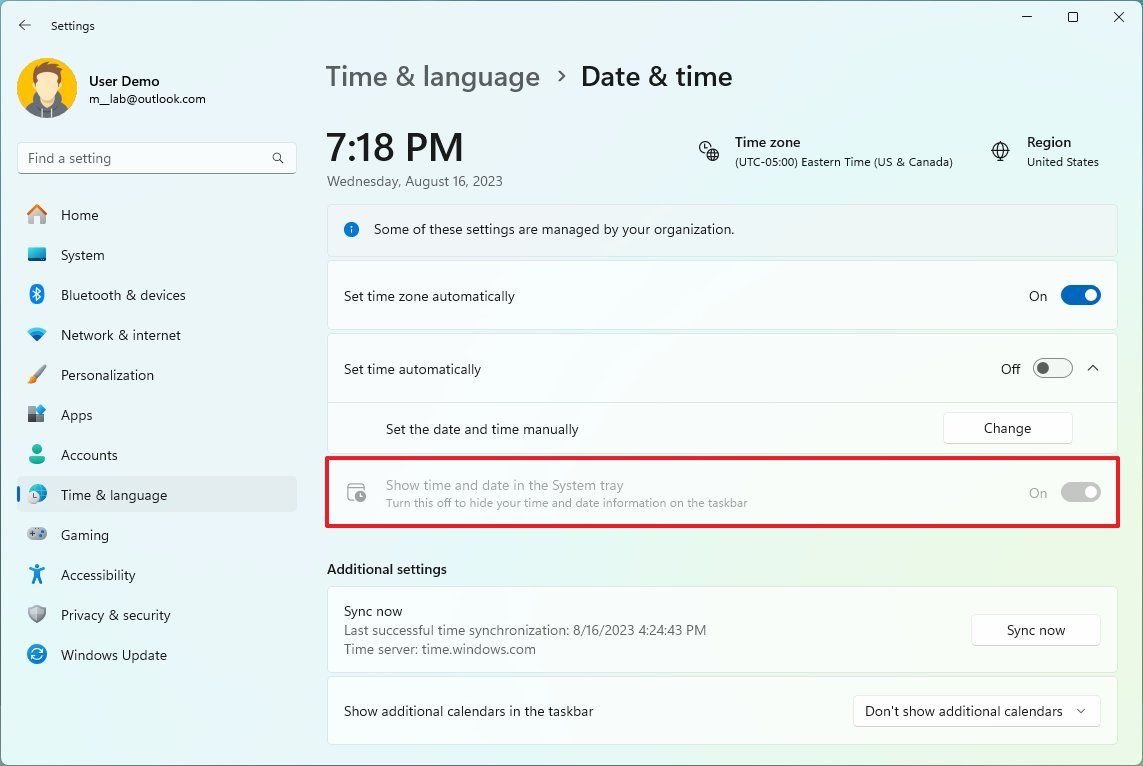Click the system tray clock icon
1143x766 pixels.
tap(356, 493)
